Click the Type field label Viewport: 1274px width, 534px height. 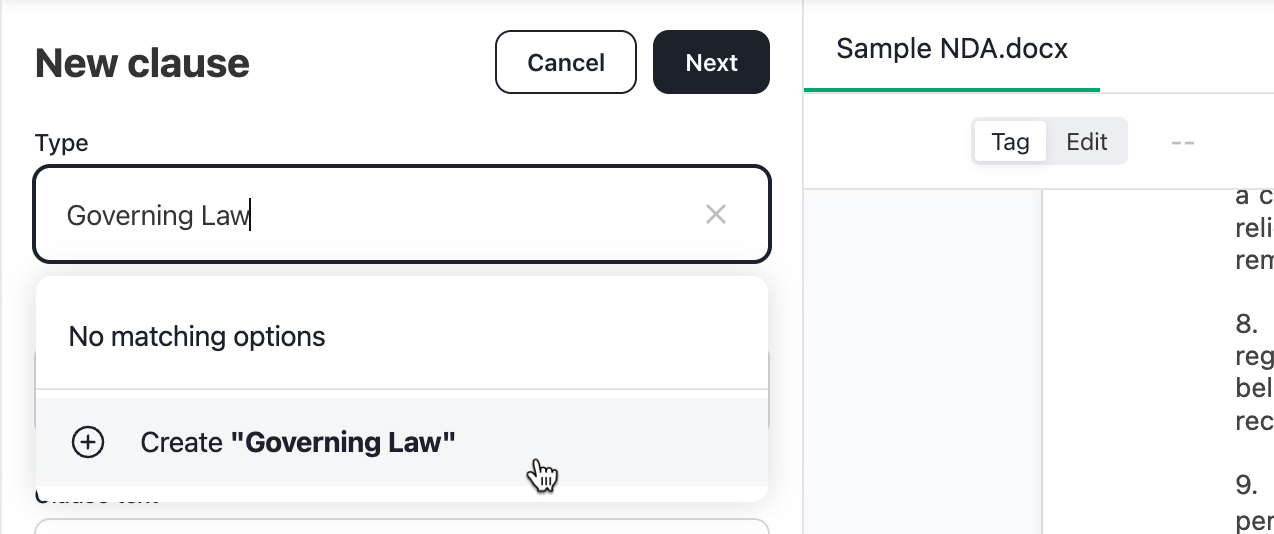tap(62, 143)
